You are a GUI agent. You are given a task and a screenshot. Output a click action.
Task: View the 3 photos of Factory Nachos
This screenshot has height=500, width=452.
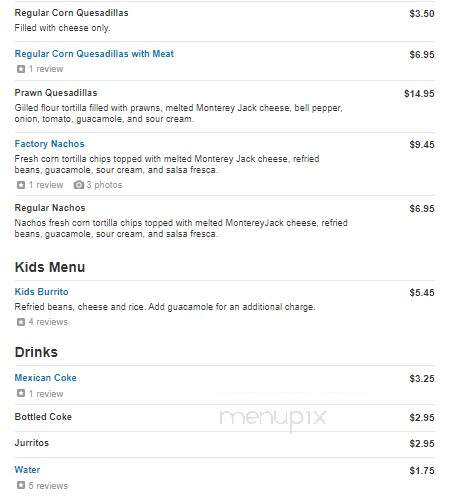(x=104, y=185)
